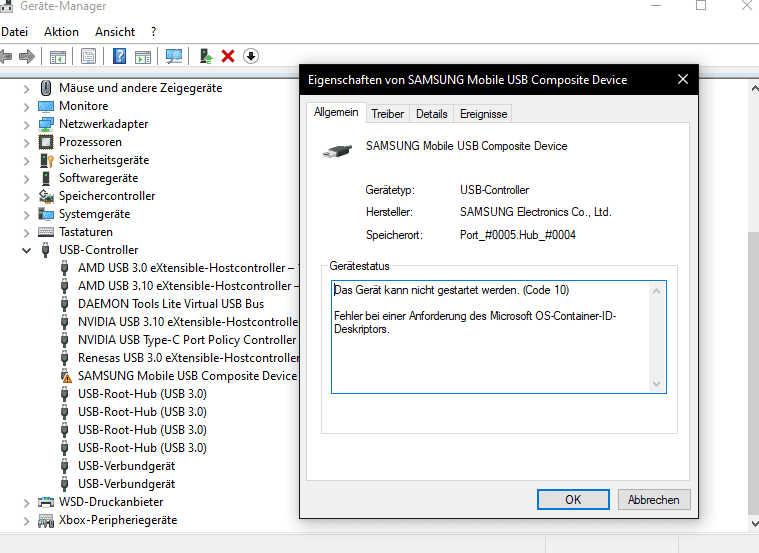759x553 pixels.
Task: Select AMD USB 3.0 eXtensible-Hostcontroller
Action: click(186, 268)
